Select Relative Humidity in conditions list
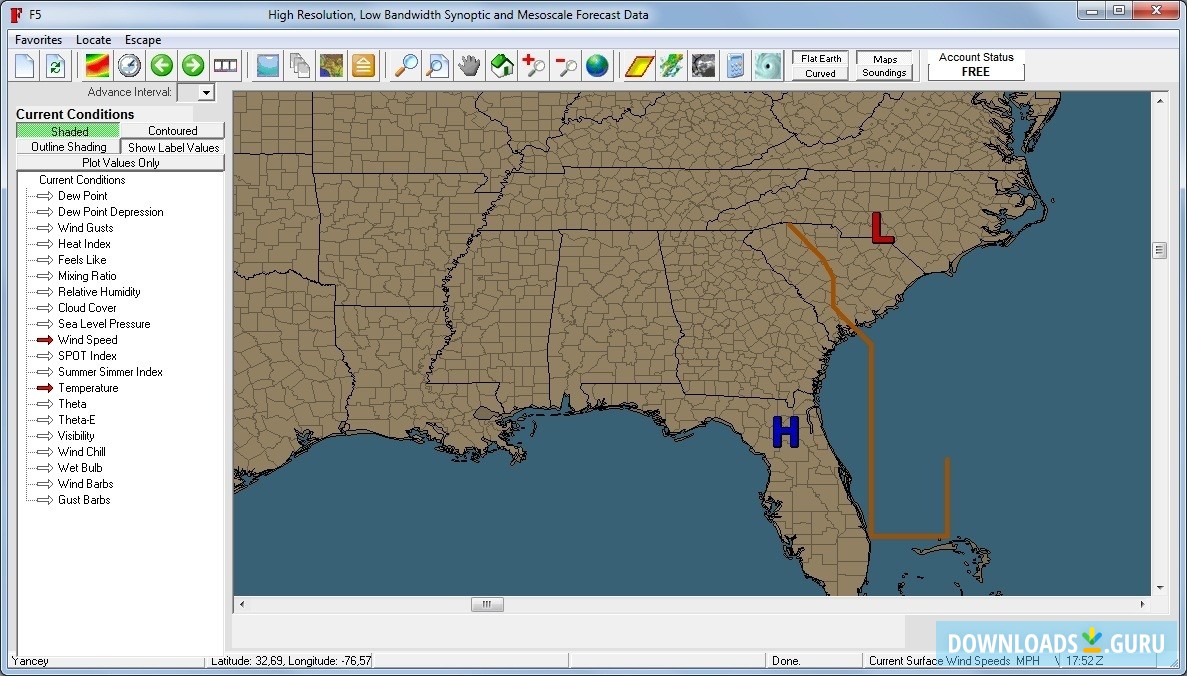Image resolution: width=1187 pixels, height=676 pixels. [x=99, y=292]
